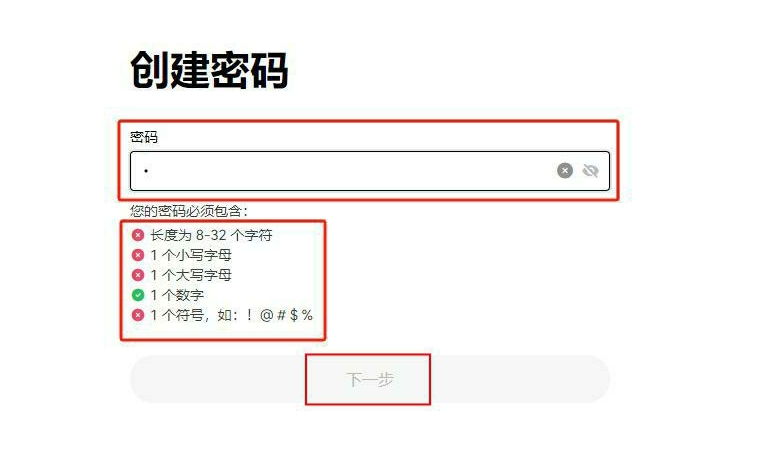This screenshot has height=461, width=759.
Task: Click the requirement text 长度为 8-32 个字符
Action: pos(211,235)
